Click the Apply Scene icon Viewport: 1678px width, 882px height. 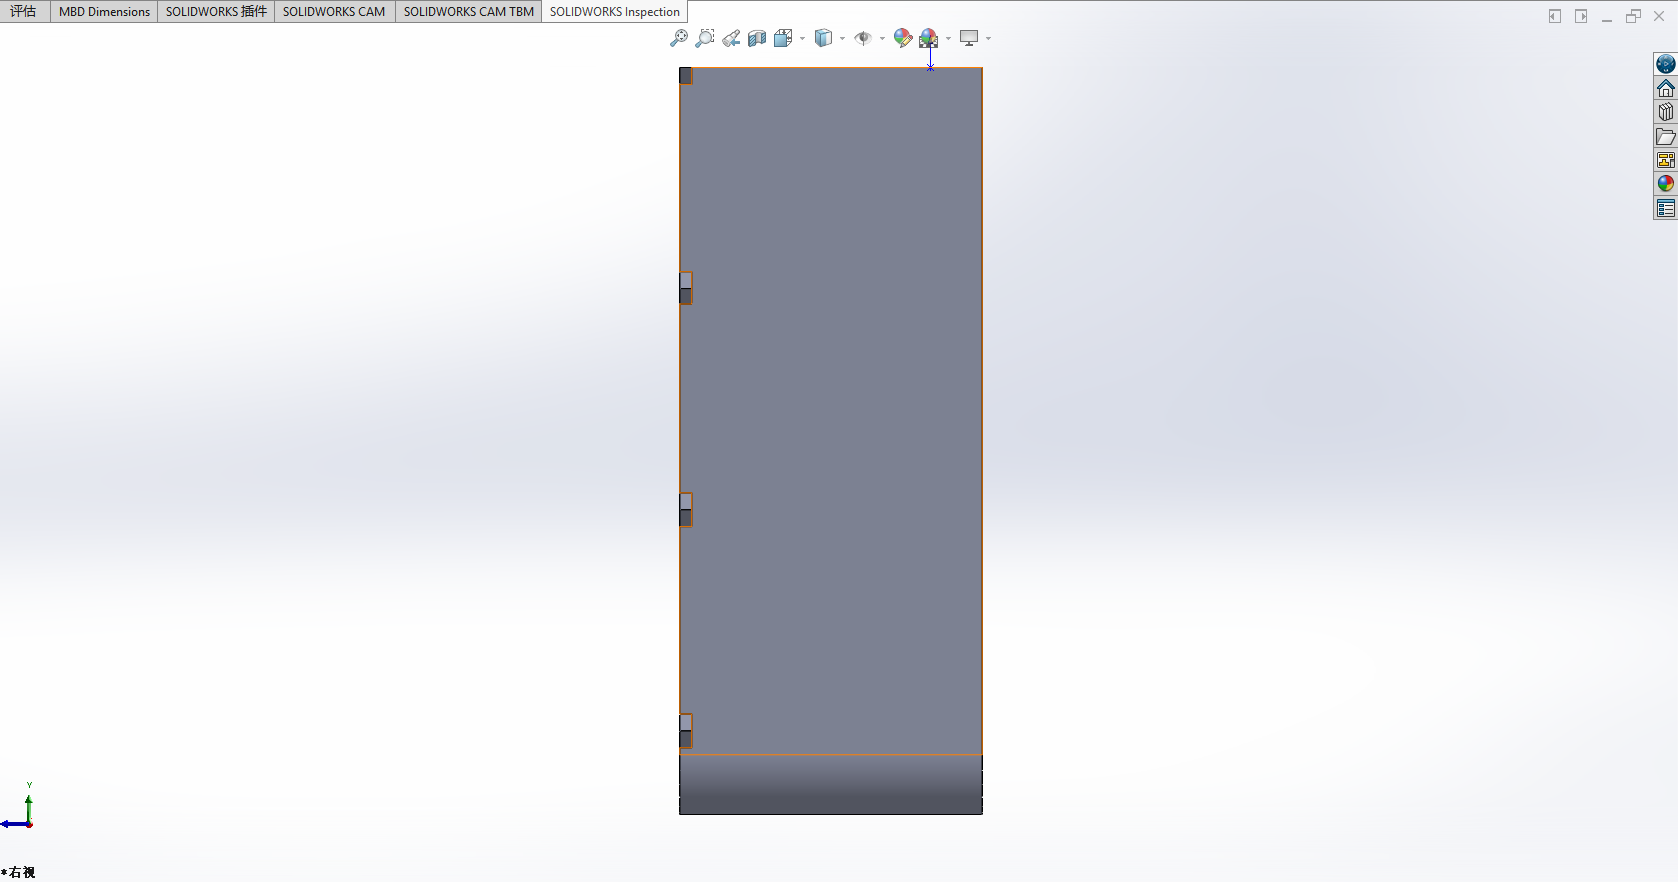pos(929,38)
